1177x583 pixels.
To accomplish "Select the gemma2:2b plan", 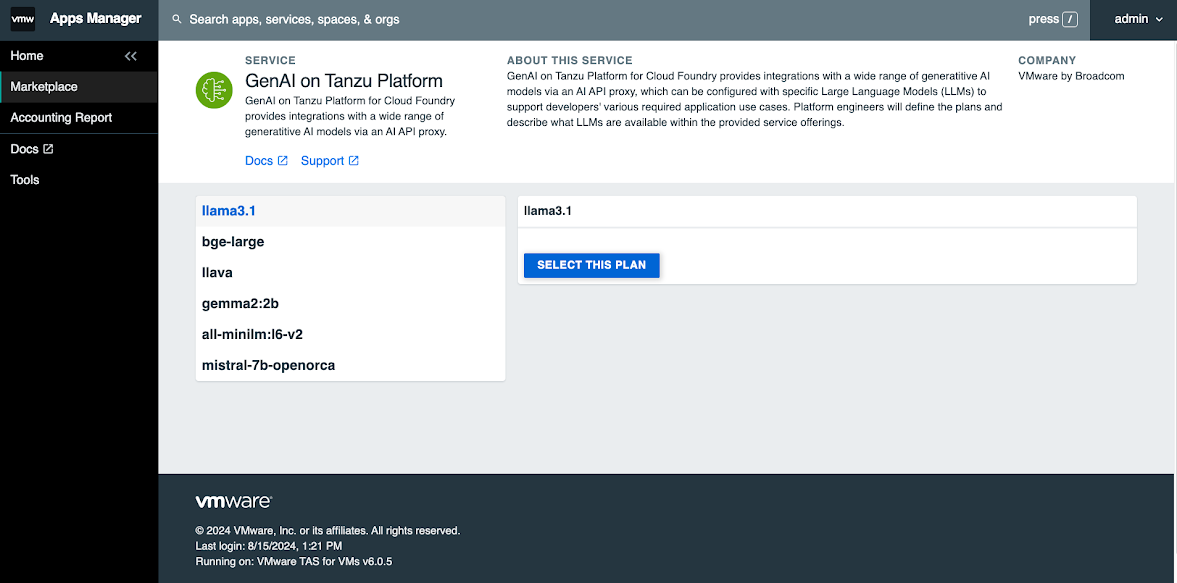I will [350, 304].
